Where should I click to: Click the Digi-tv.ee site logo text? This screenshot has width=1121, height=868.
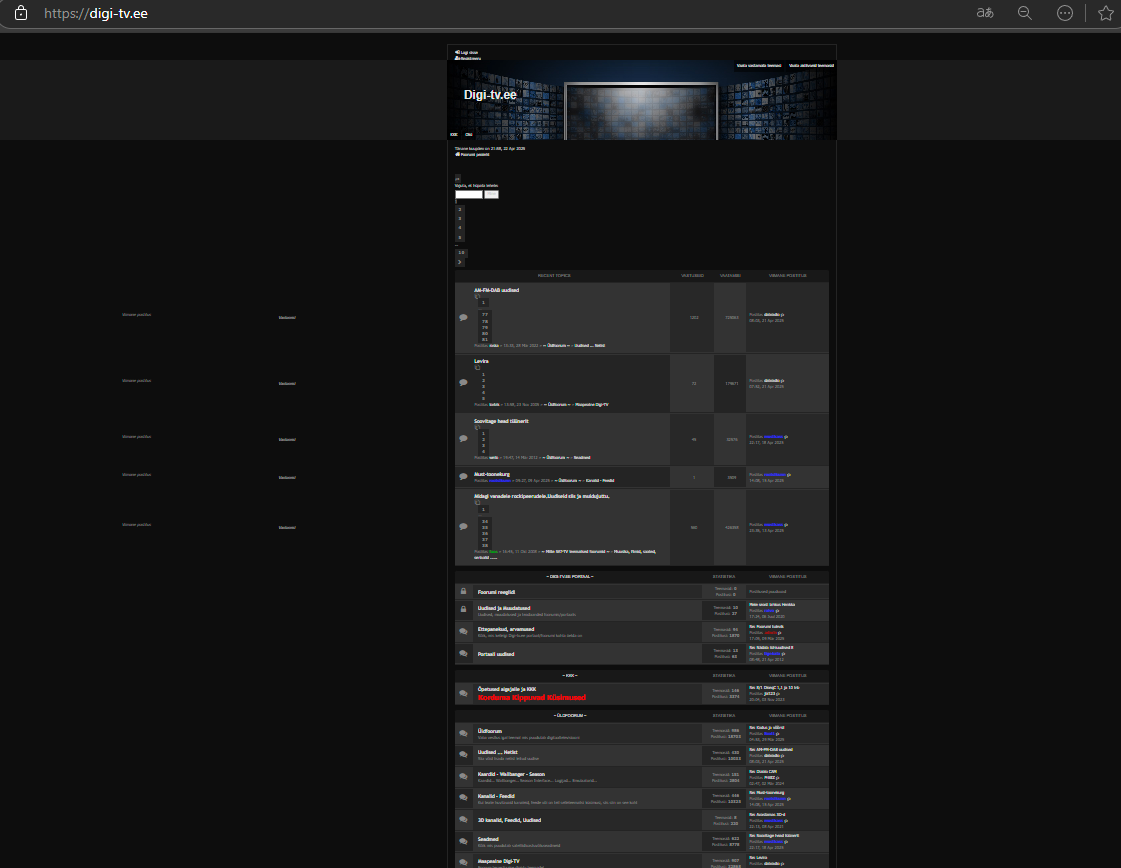(x=490, y=94)
